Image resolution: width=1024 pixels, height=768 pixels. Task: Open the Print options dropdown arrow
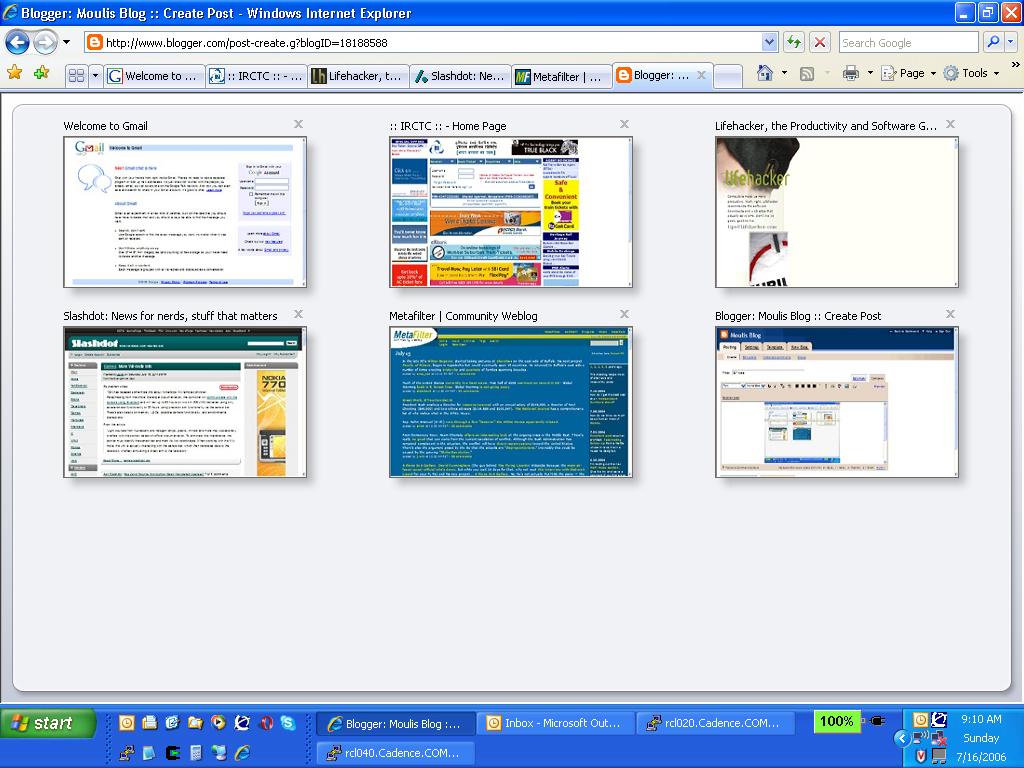pyautogui.click(x=870, y=73)
